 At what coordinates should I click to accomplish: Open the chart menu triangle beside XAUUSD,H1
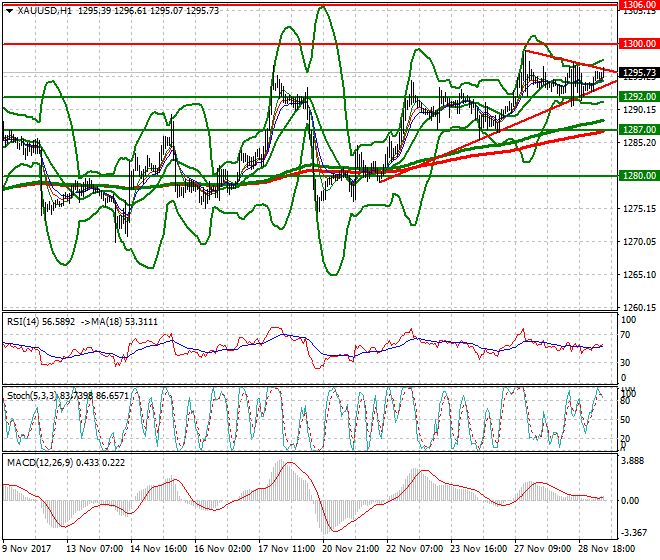(10, 11)
